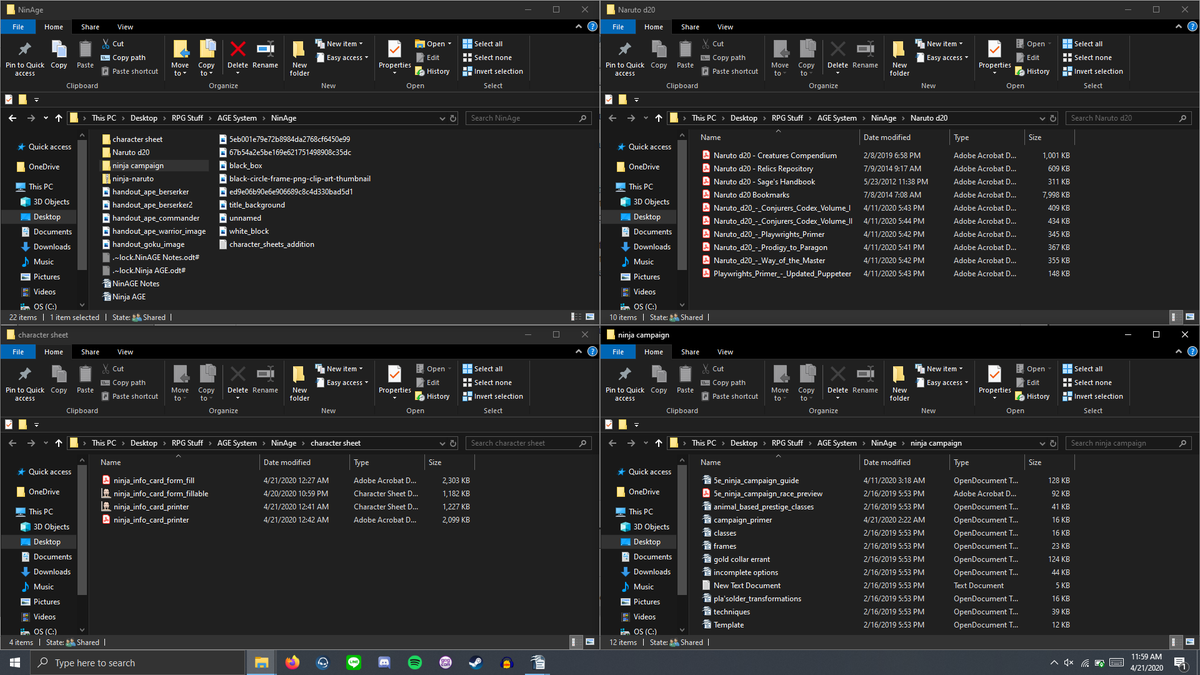Open address bar history dropdown in ninja campaign window
This screenshot has width=1200, height=675.
click(1043, 443)
